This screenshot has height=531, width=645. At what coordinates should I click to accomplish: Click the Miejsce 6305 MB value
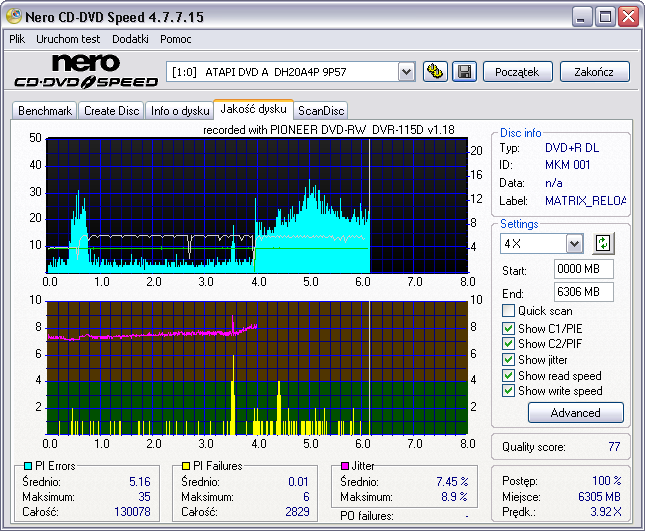point(599,496)
